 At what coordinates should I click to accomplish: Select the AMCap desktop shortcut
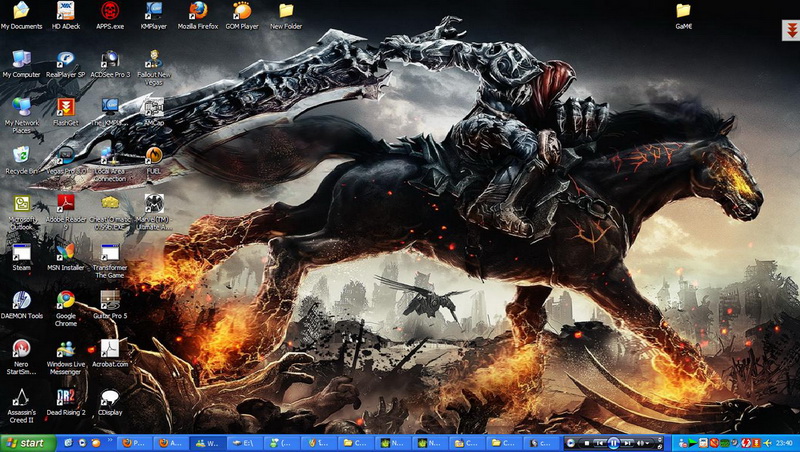154,112
